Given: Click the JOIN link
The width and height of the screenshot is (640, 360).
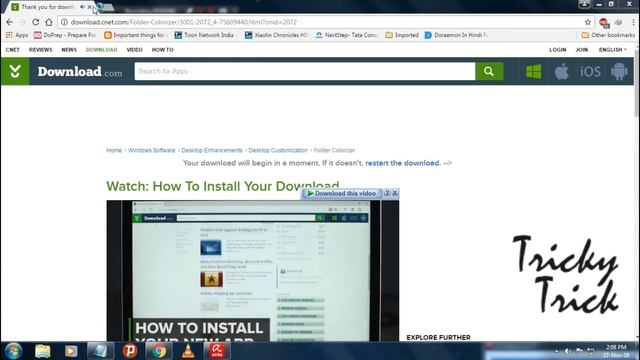Looking at the screenshot, I should pyautogui.click(x=582, y=50).
